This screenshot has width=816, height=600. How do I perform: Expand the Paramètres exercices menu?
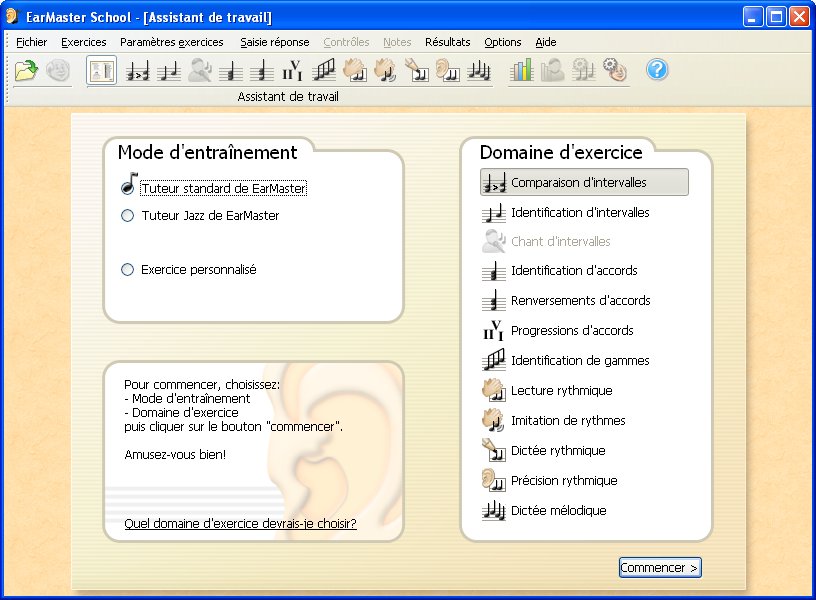tap(171, 42)
